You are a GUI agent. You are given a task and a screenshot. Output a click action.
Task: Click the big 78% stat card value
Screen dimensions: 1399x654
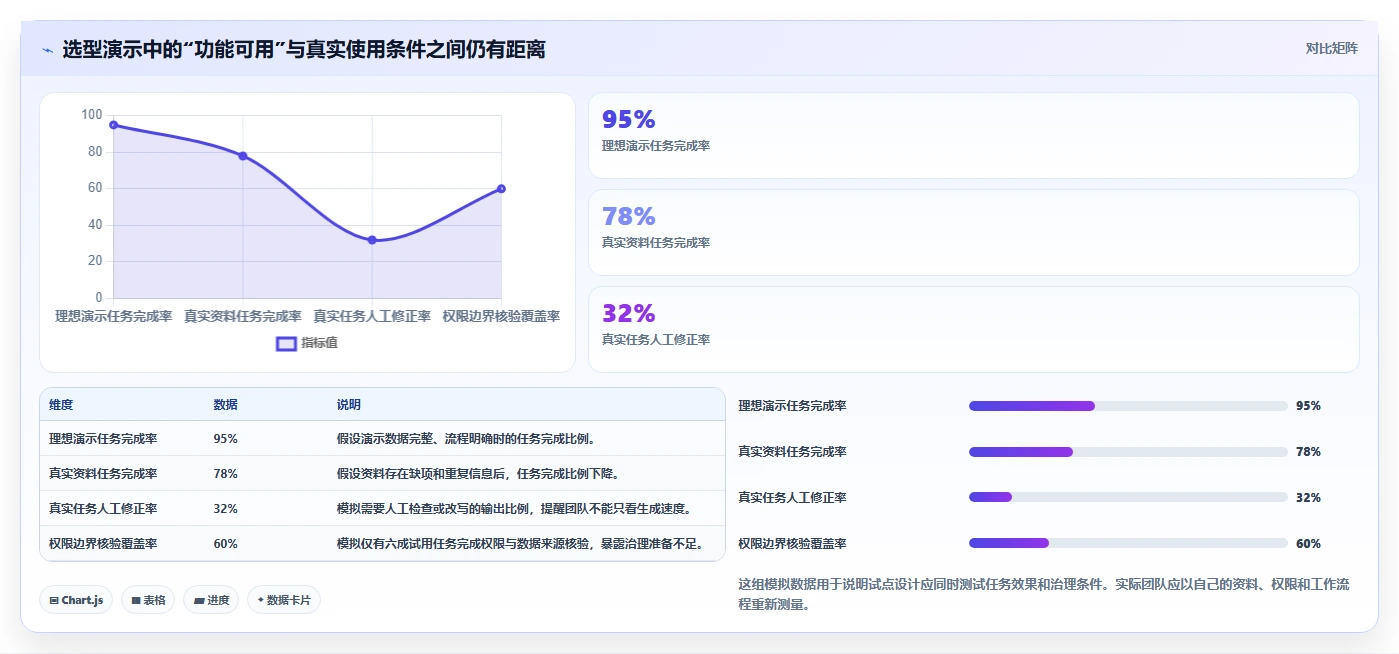click(628, 216)
